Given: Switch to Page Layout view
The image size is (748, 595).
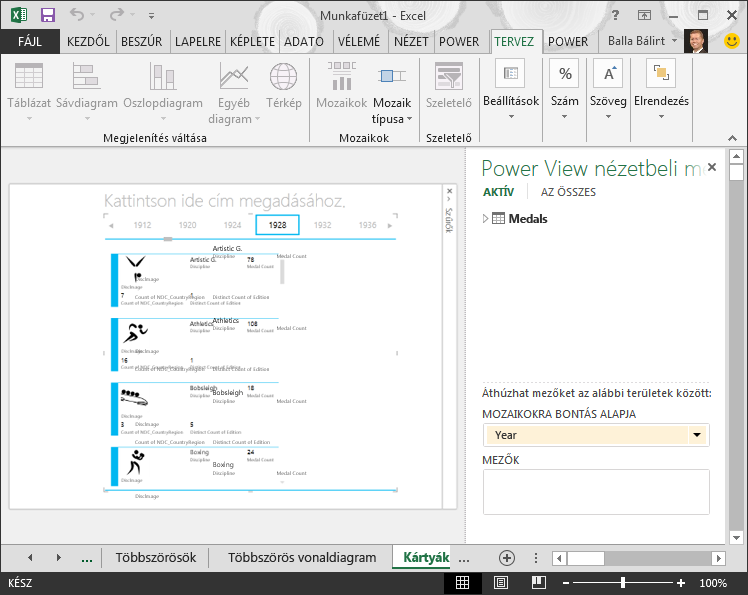Looking at the screenshot, I should pyautogui.click(x=500, y=583).
